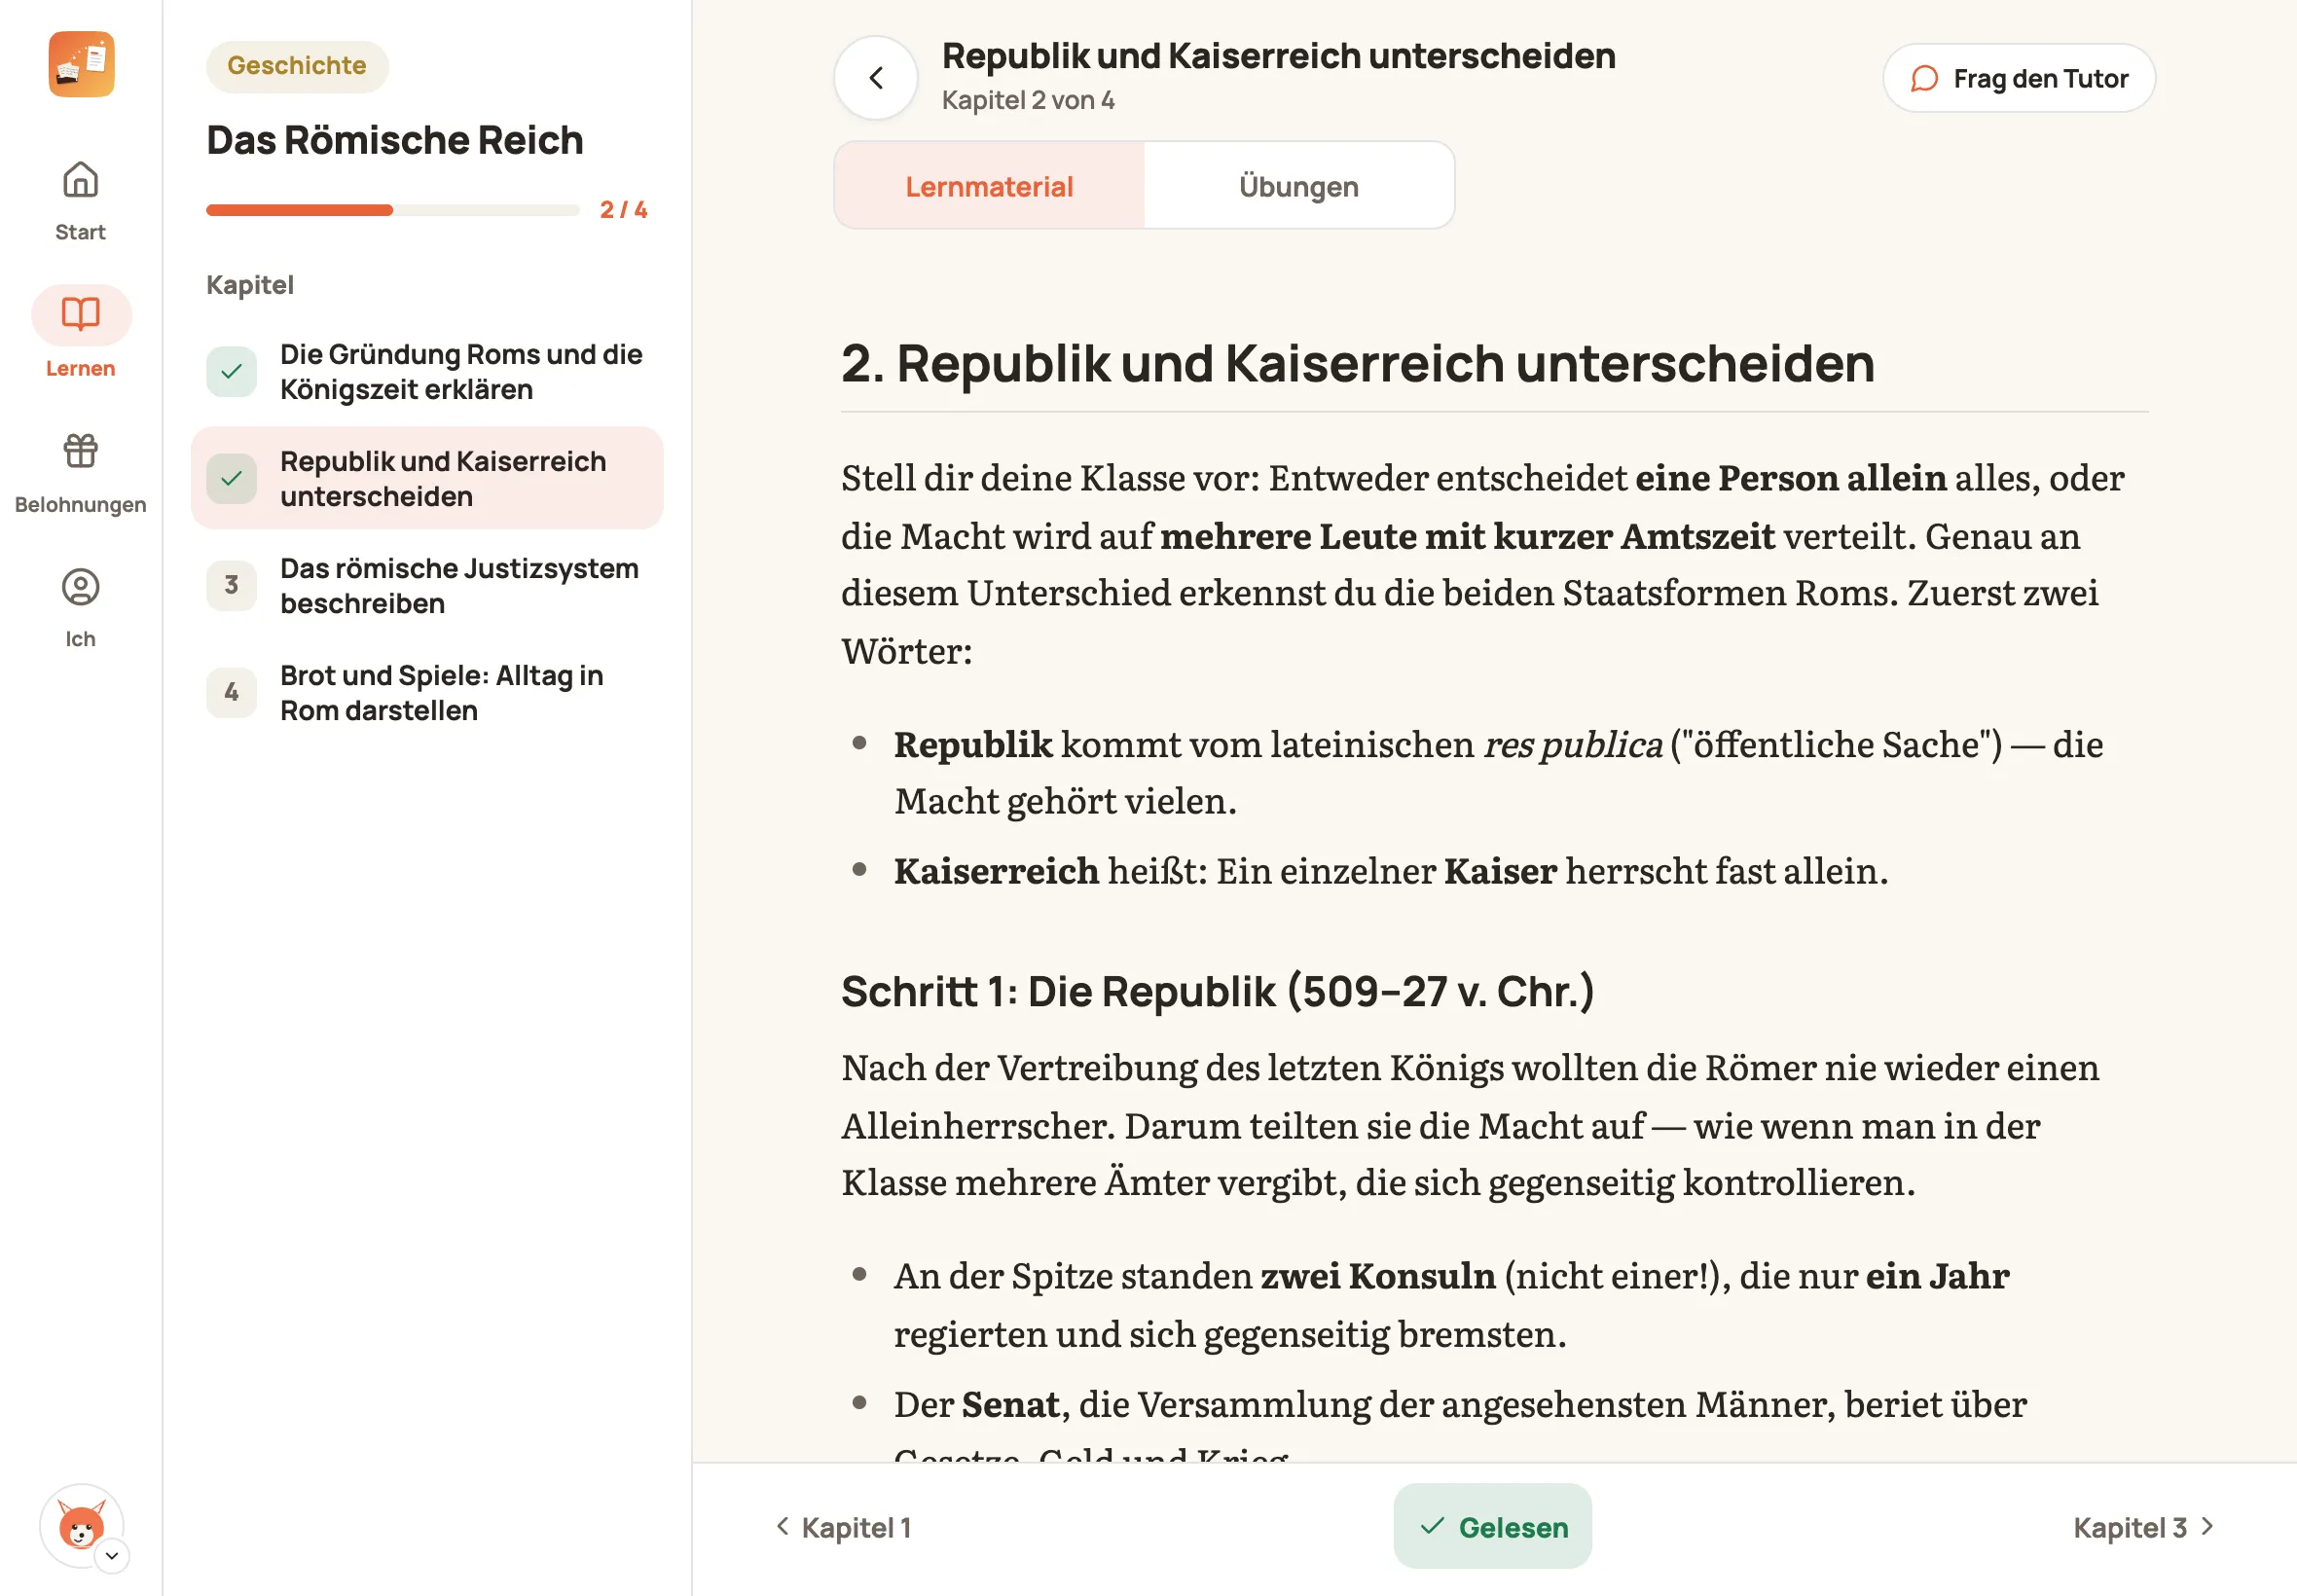Mark chapter as Gelesen

pyautogui.click(x=1492, y=1526)
